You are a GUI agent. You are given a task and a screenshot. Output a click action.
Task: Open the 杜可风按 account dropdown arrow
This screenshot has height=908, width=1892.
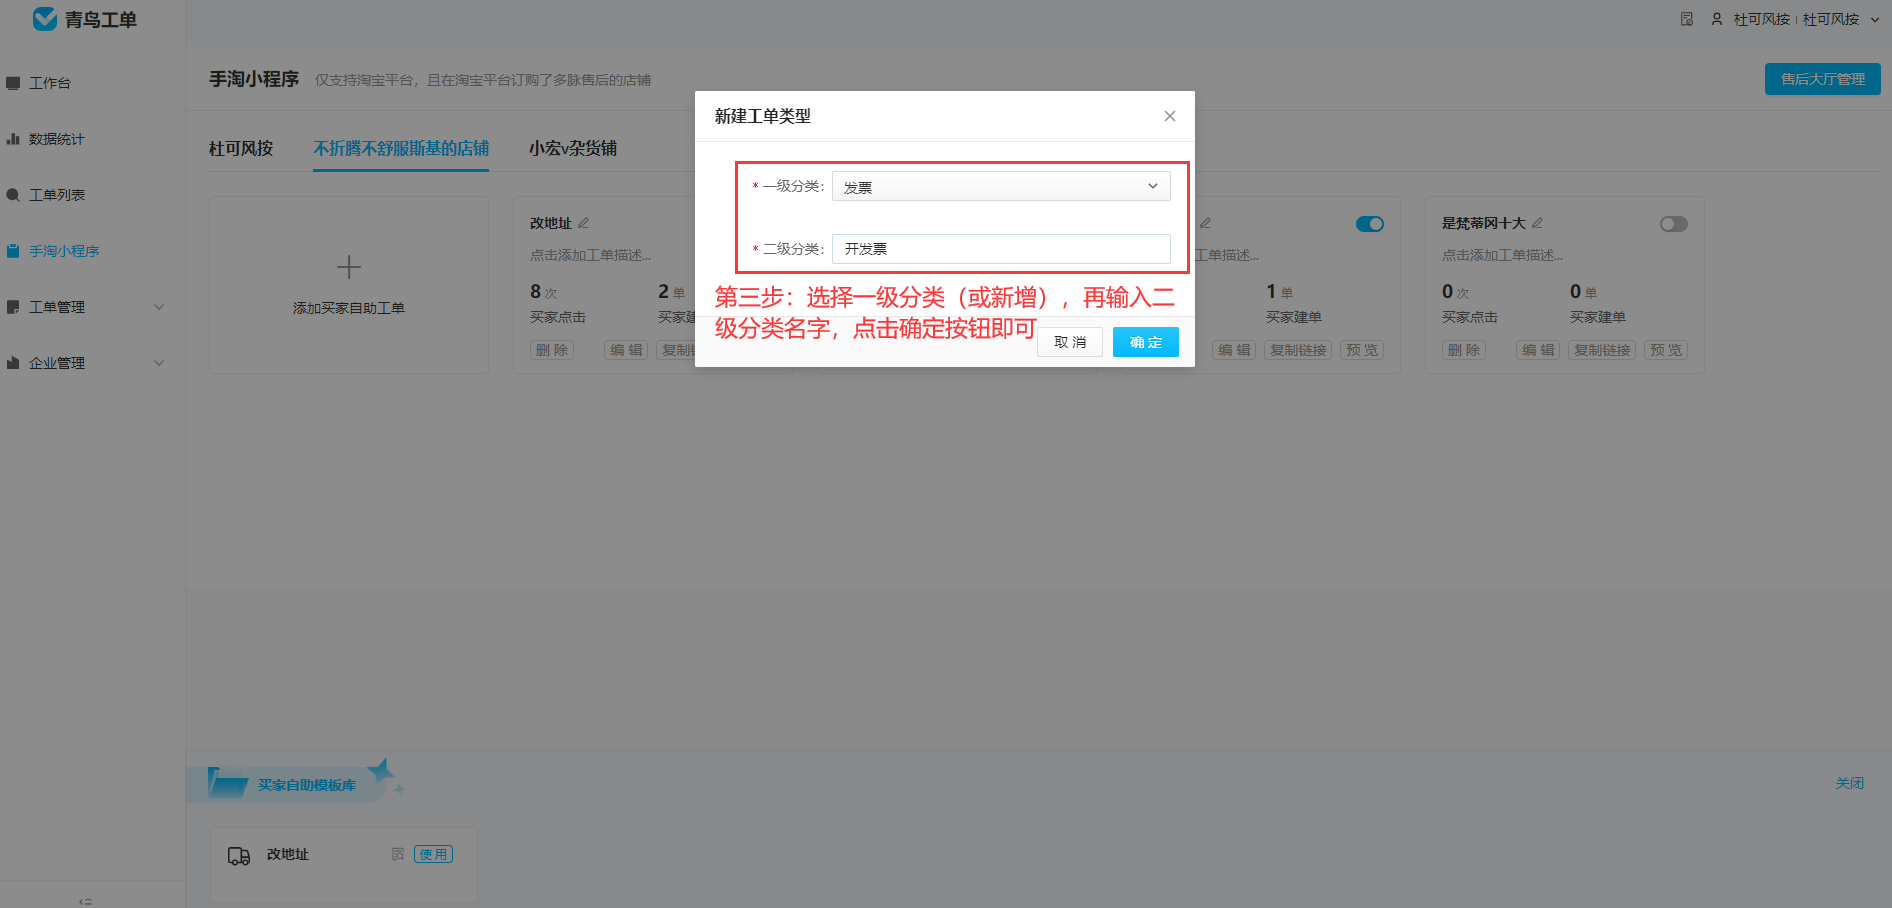tap(1875, 19)
